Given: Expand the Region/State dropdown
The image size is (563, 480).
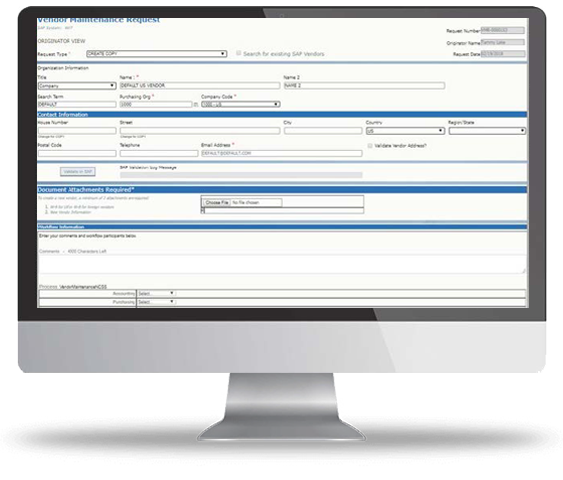Looking at the screenshot, I should [487, 131].
